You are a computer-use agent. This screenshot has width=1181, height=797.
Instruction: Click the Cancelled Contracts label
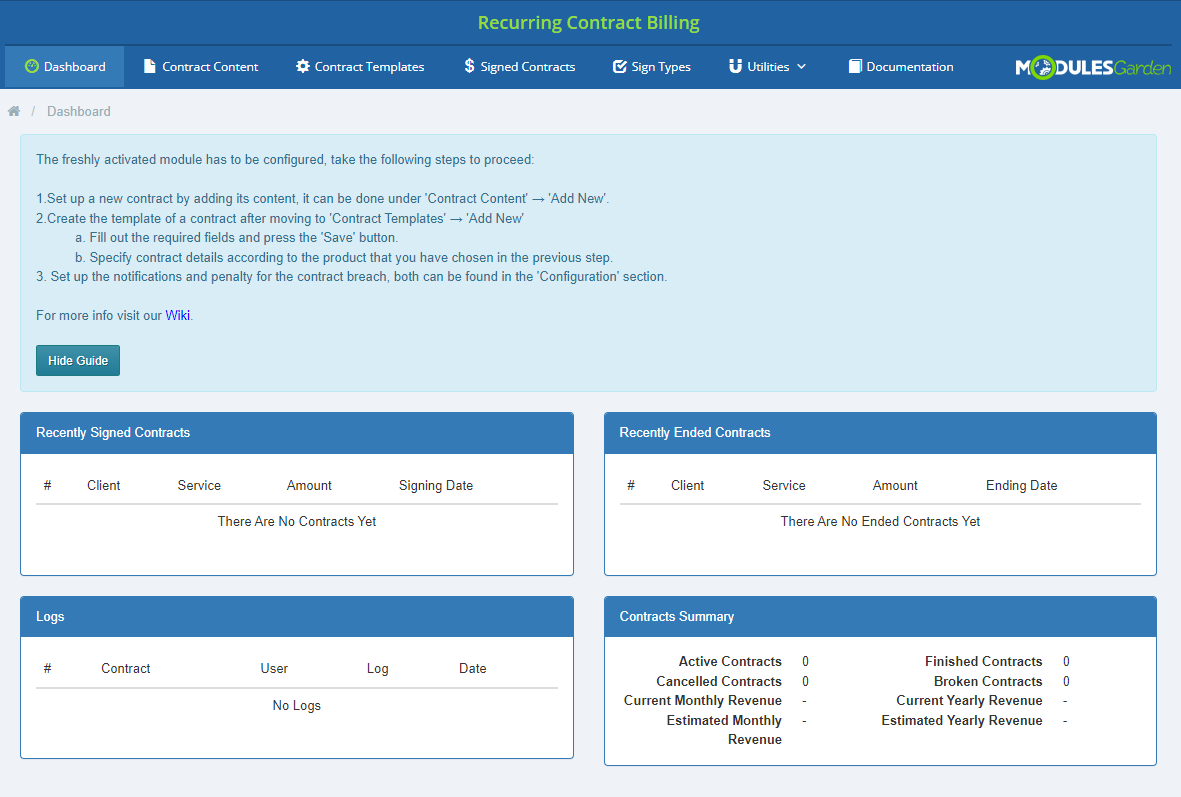719,682
